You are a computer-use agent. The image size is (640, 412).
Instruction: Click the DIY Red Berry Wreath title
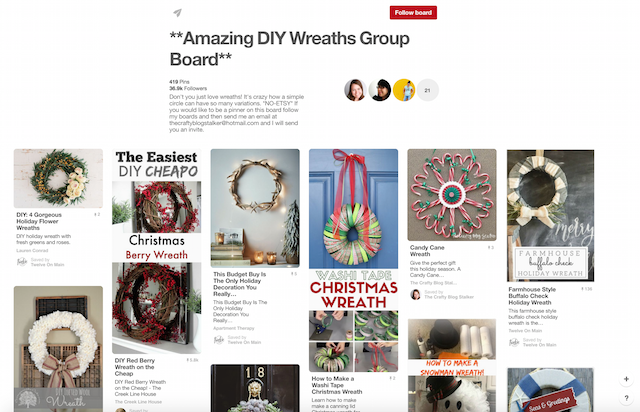click(135, 367)
